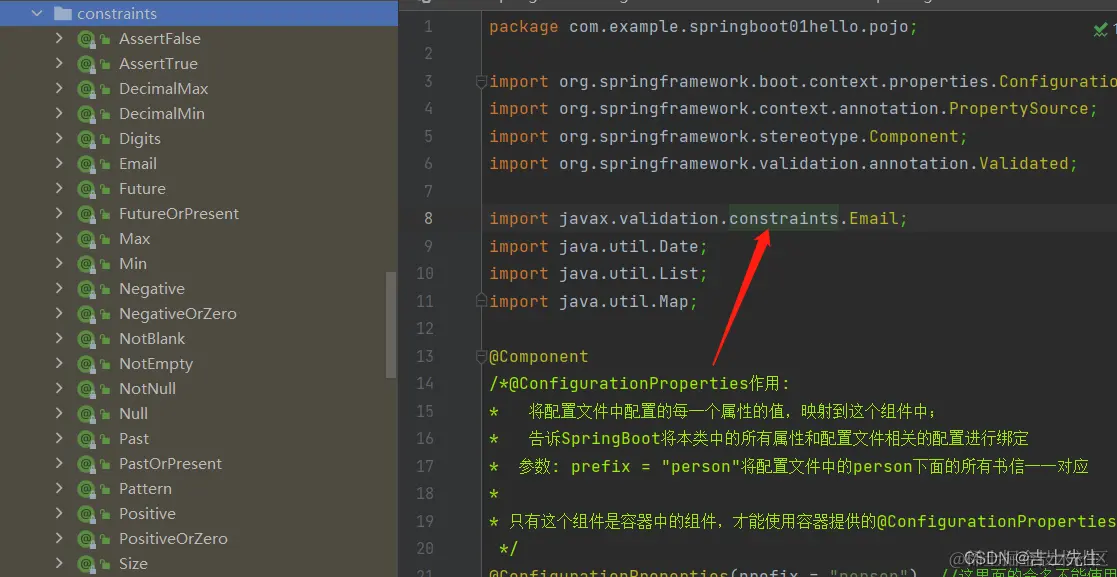1117x577 pixels.
Task: Click the AssertTrue annotation icon
Action: tap(86, 64)
